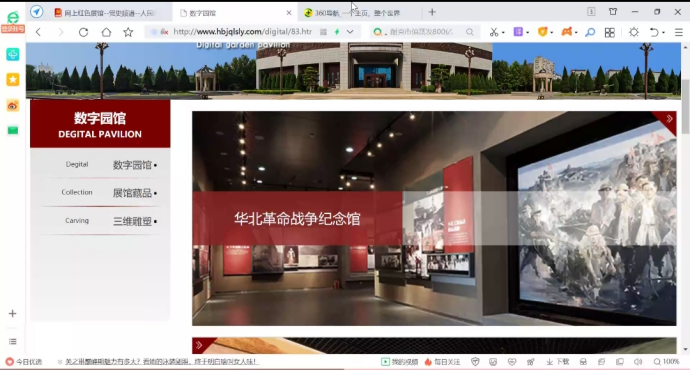The width and height of the screenshot is (690, 370).
Task: Open the 展馆藏品 Collection menu item
Action: pos(100,193)
